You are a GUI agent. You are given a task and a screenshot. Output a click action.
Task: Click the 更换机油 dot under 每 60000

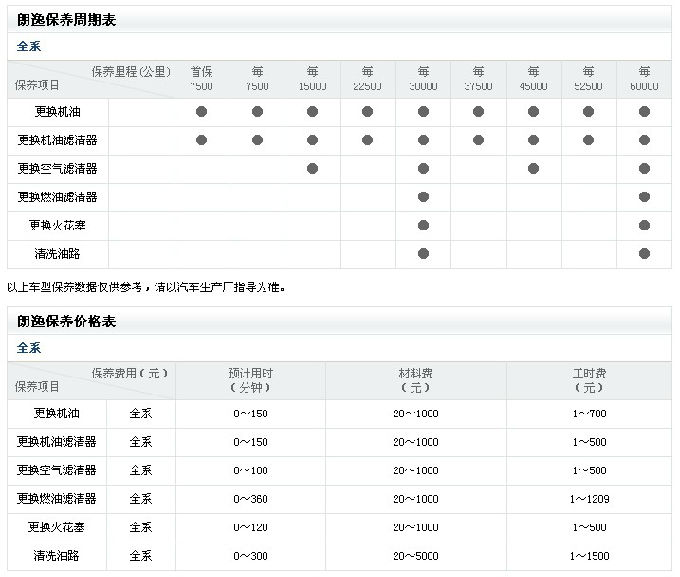(x=644, y=111)
